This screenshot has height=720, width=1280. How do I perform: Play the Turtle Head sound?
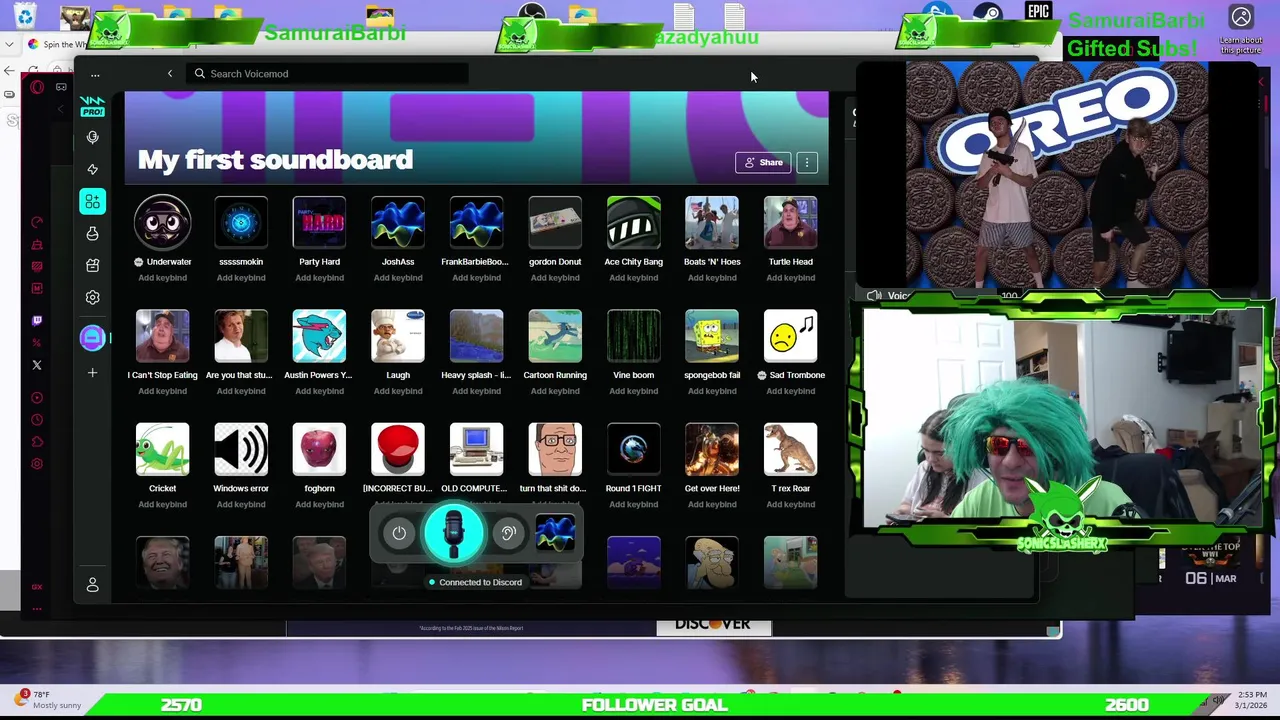pyautogui.click(x=790, y=222)
